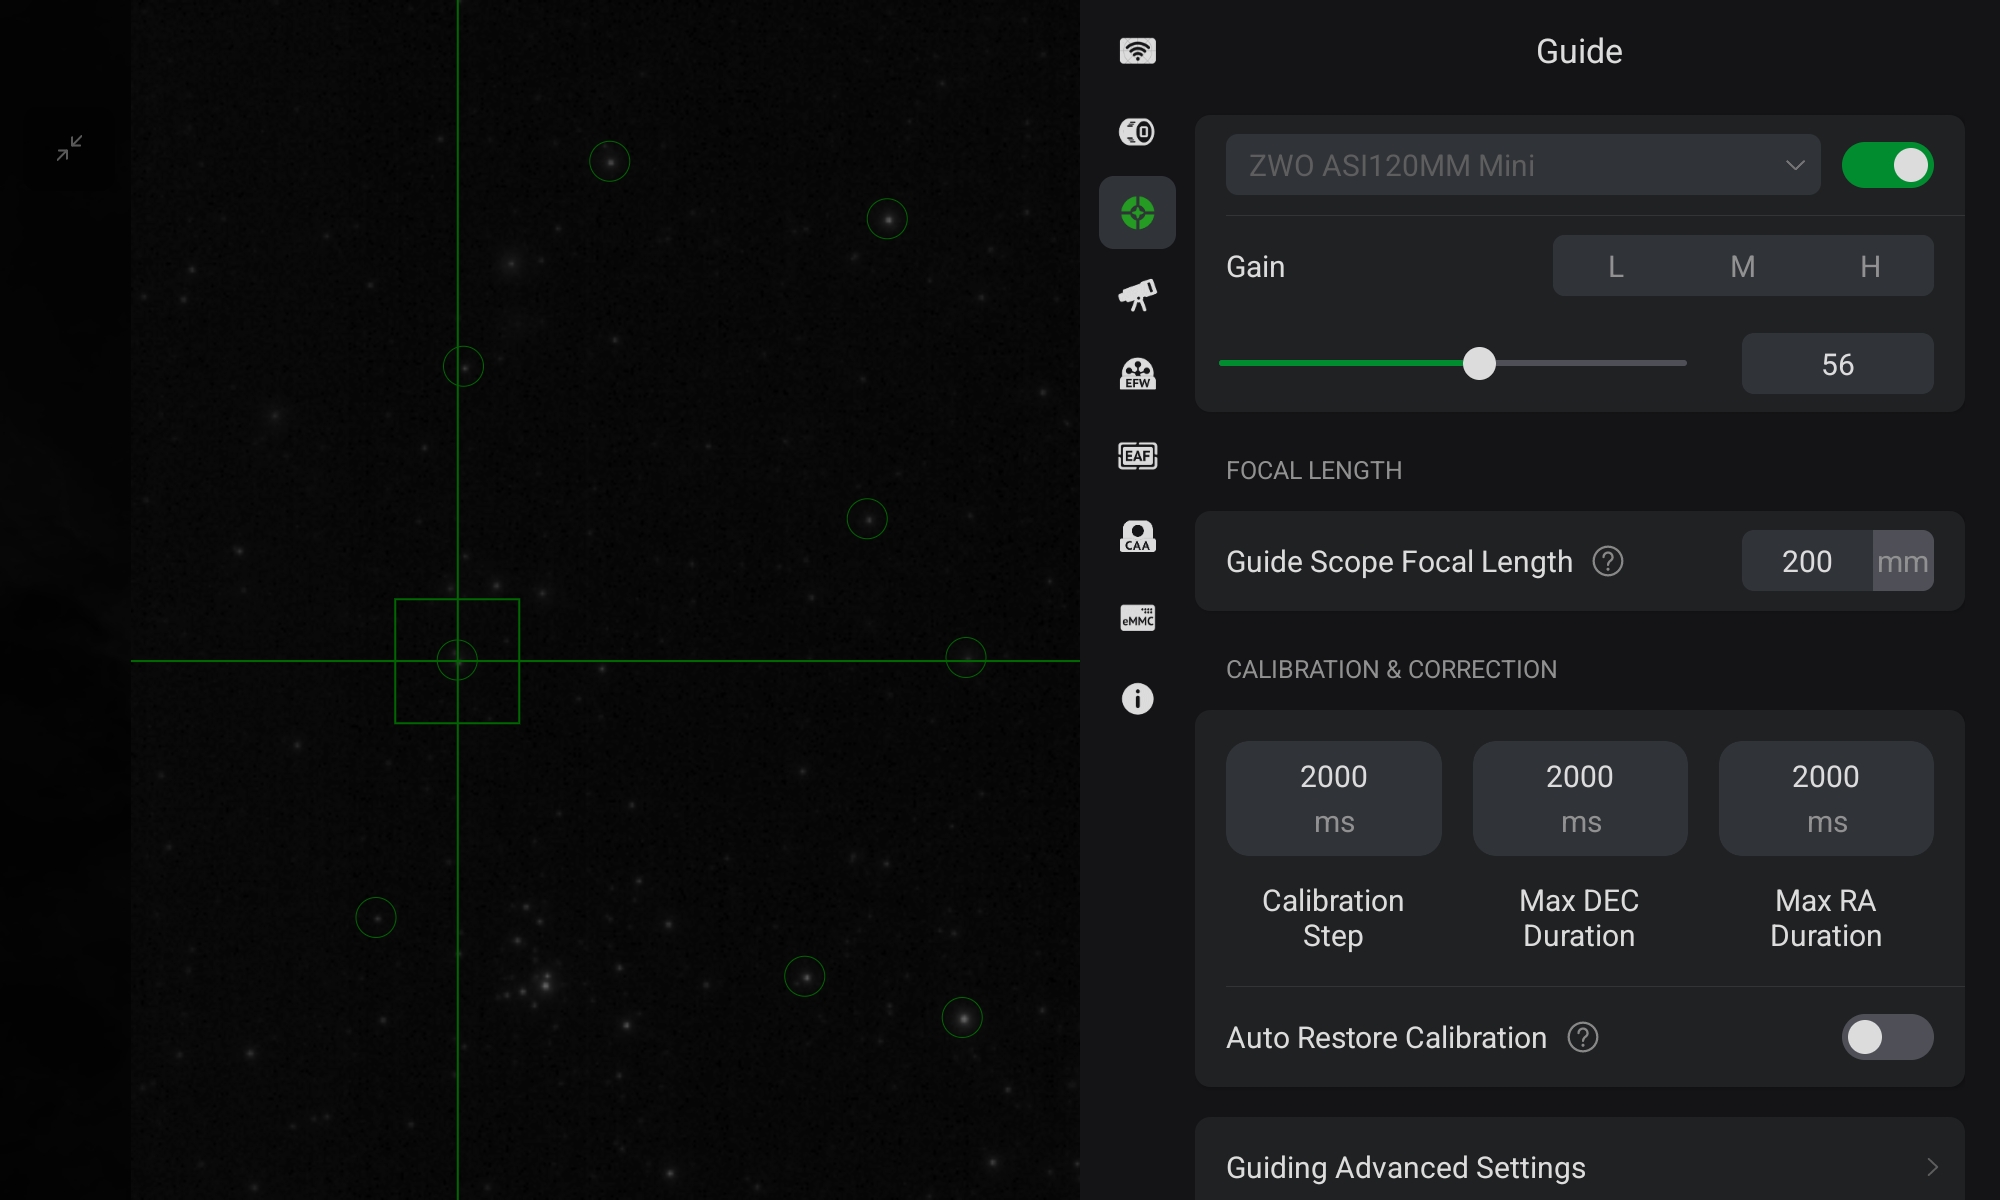Open the Calibration Step 2000 ms selector

(1333, 798)
